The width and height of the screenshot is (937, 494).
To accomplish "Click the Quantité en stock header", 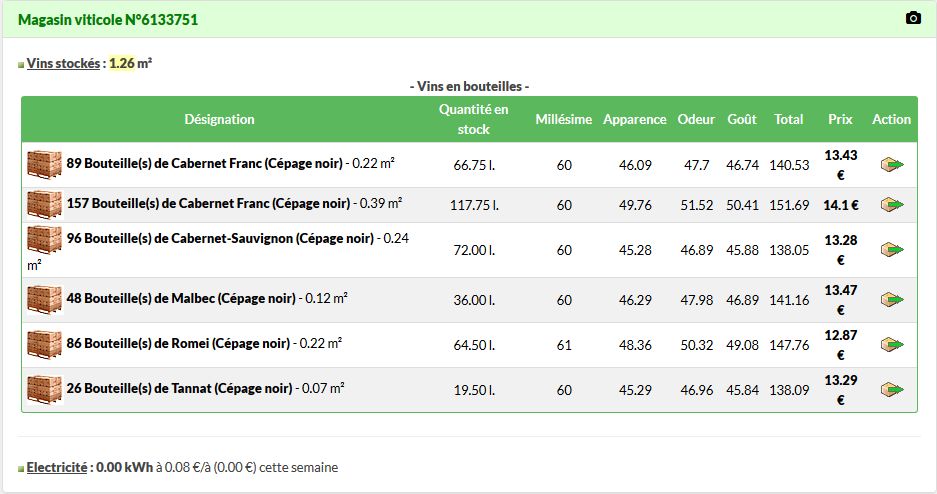I will (x=473, y=119).
